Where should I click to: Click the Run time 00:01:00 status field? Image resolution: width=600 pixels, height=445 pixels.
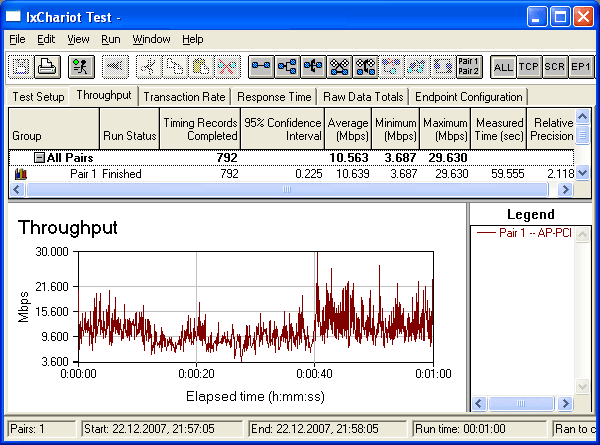click(479, 429)
